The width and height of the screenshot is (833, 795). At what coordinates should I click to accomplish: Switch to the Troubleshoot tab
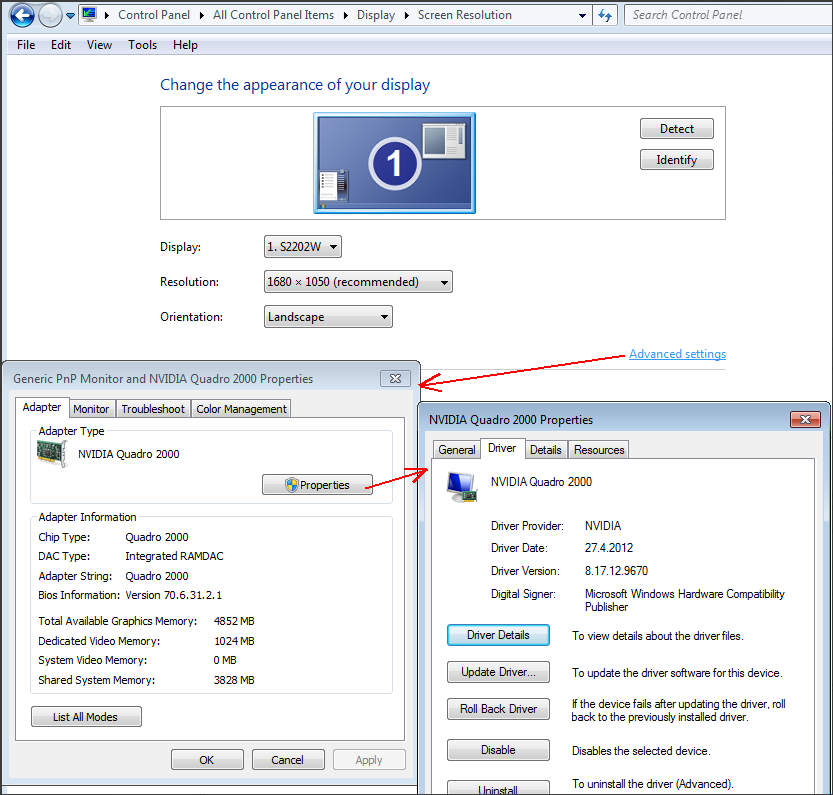[x=153, y=409]
